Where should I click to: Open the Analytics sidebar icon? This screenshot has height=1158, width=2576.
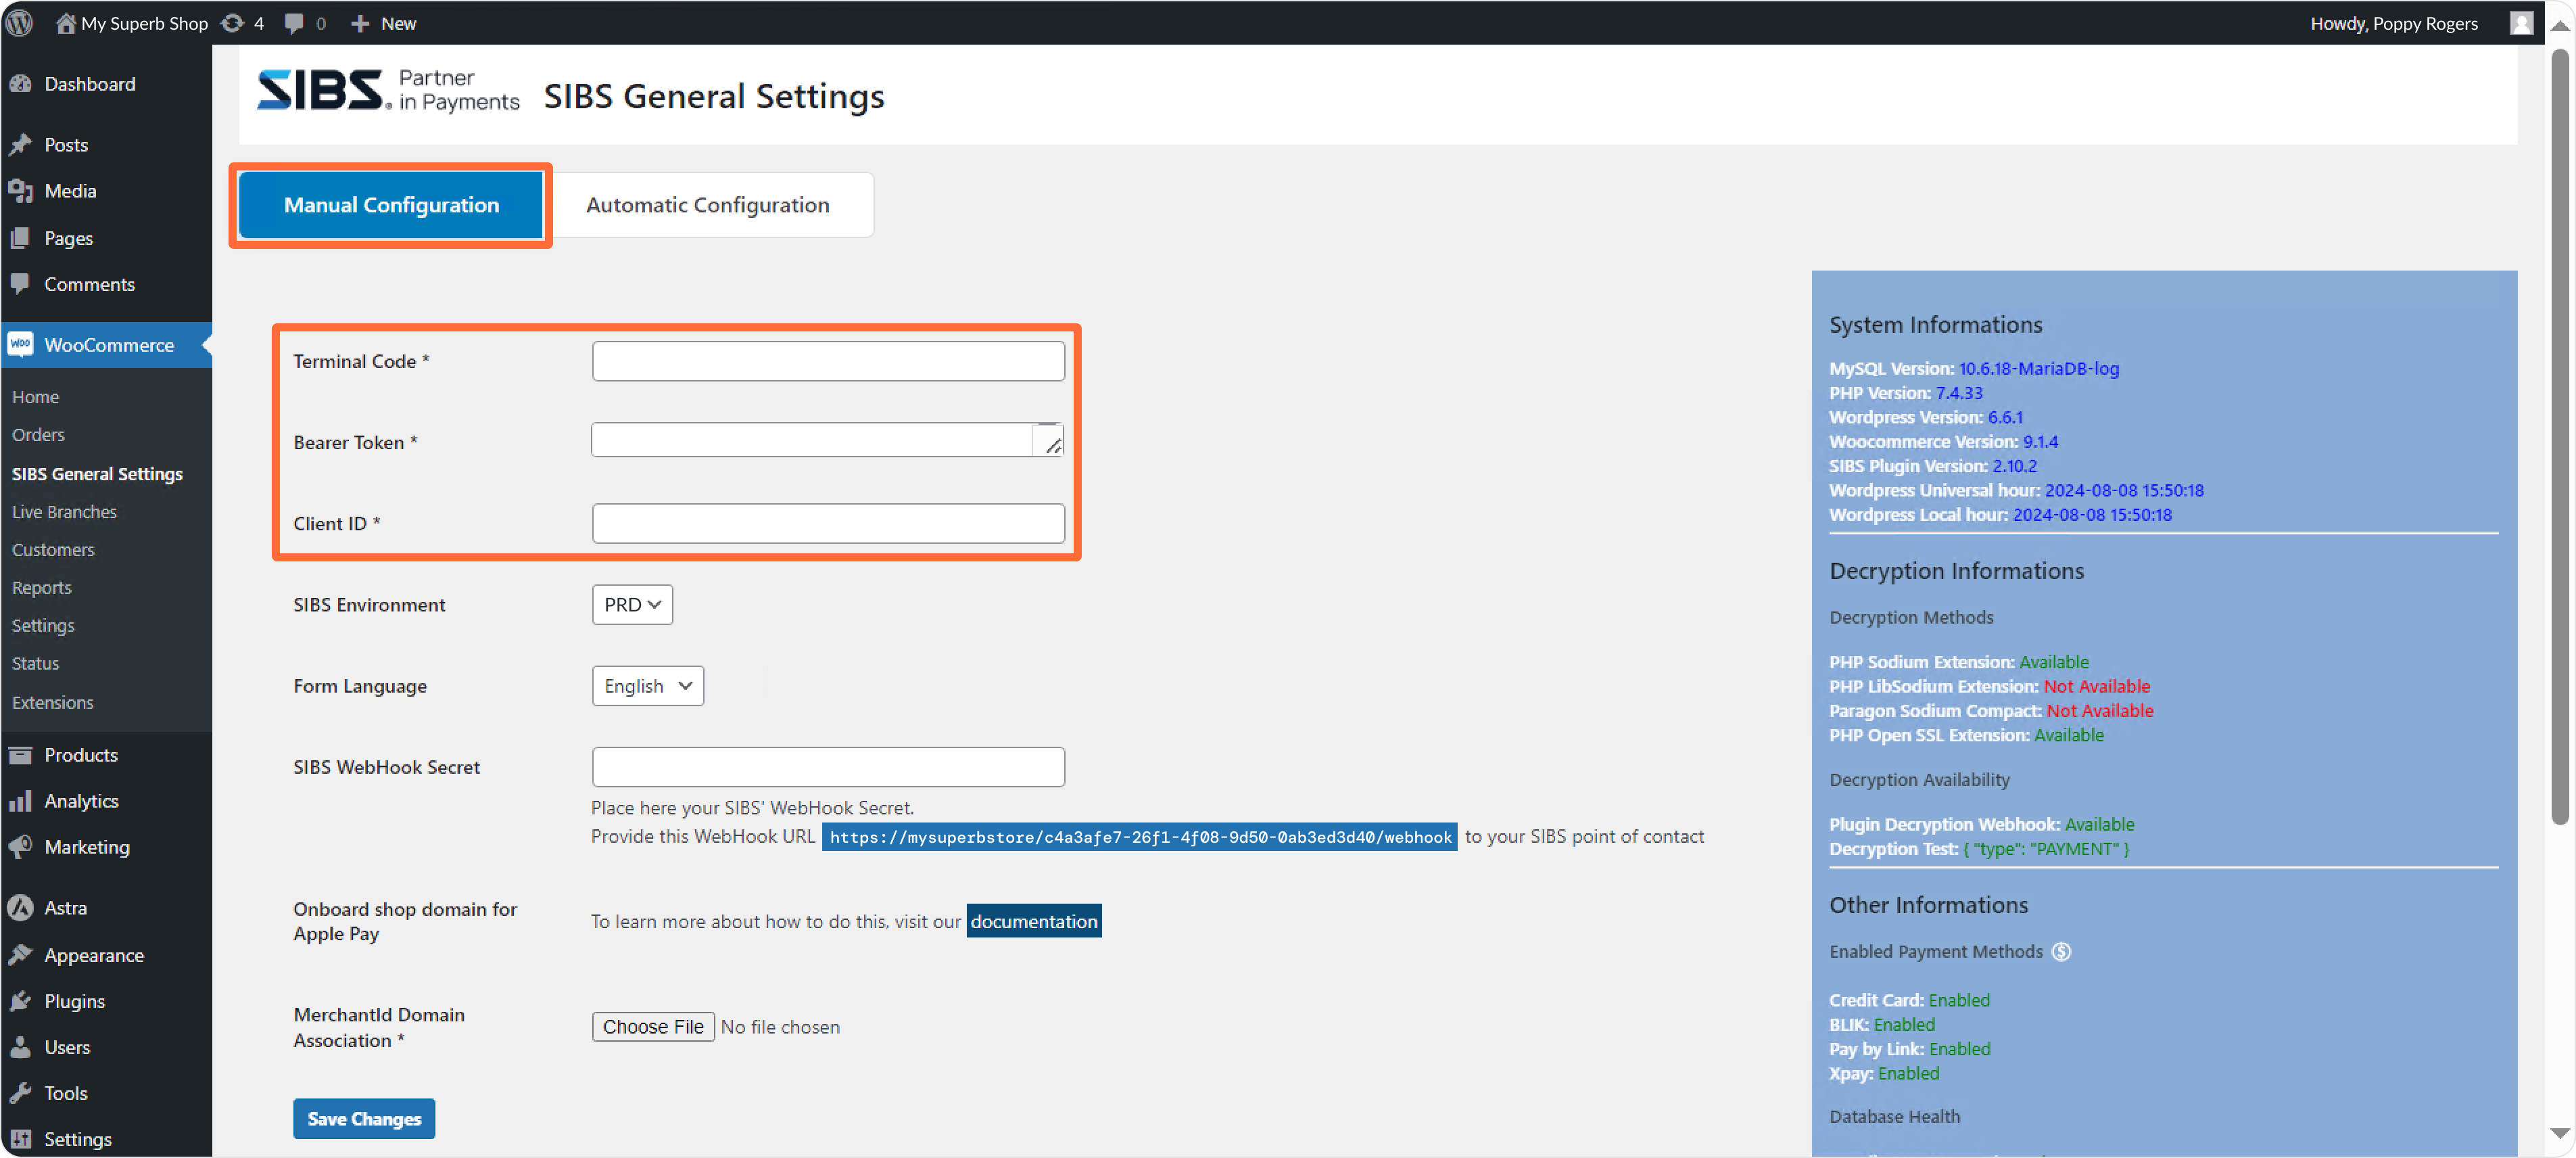[20, 800]
